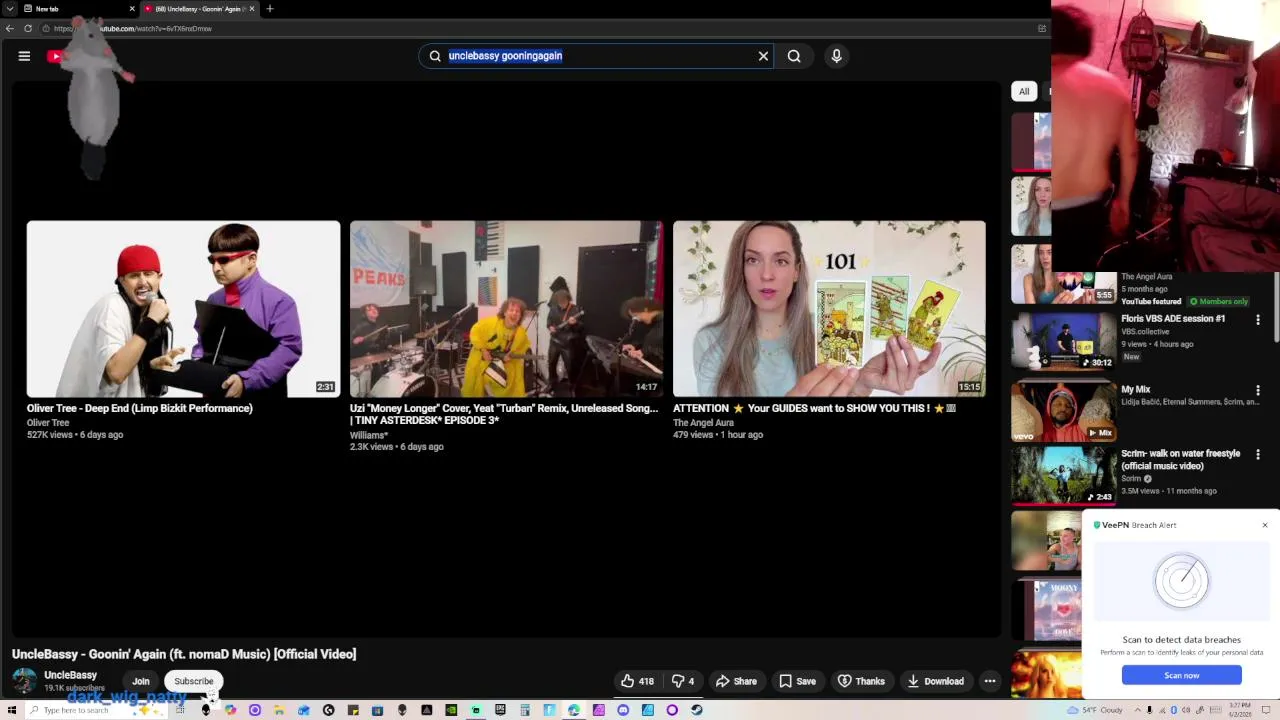Open The Angel Aura channel under ATTENTION video
Viewport: 1280px width, 720px height.
(x=703, y=423)
